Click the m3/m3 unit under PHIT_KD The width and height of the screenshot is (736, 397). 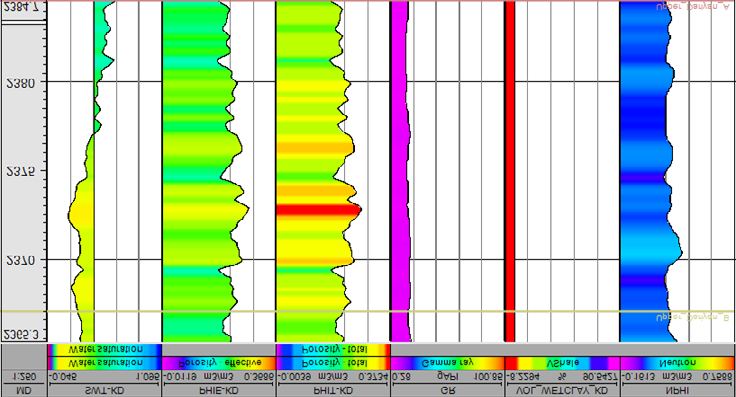coord(333,377)
